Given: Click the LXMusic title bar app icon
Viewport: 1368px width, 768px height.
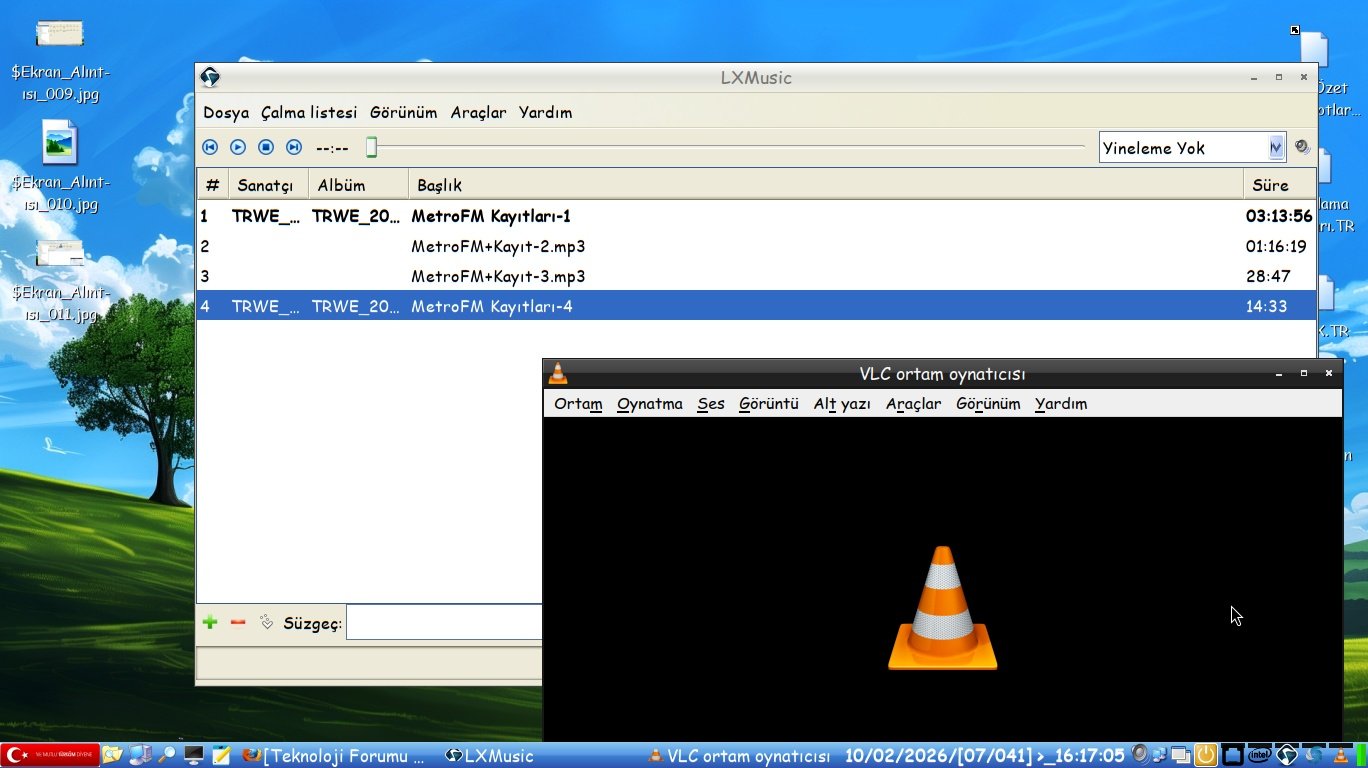Looking at the screenshot, I should [x=210, y=78].
